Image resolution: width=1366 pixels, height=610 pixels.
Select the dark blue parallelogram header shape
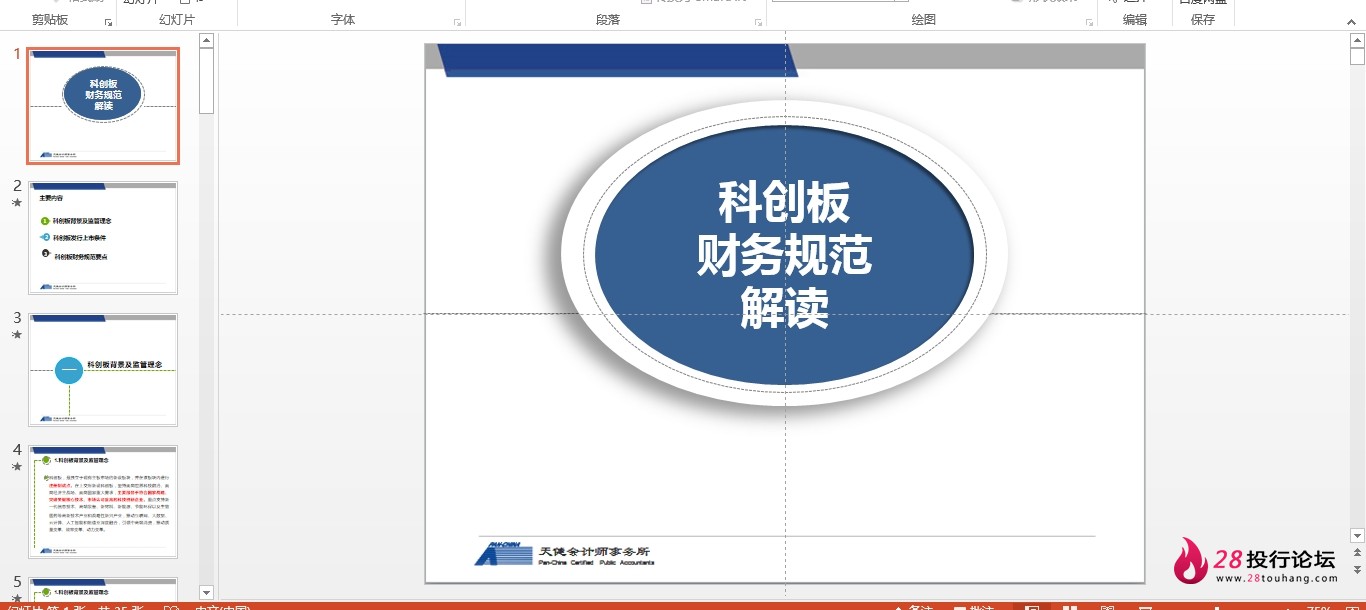click(x=618, y=60)
